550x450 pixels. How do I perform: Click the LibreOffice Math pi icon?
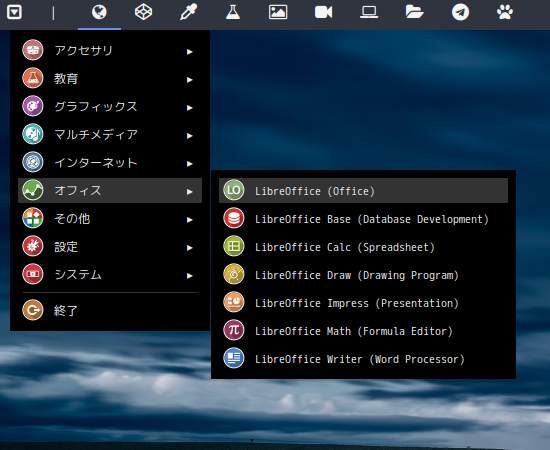(234, 330)
